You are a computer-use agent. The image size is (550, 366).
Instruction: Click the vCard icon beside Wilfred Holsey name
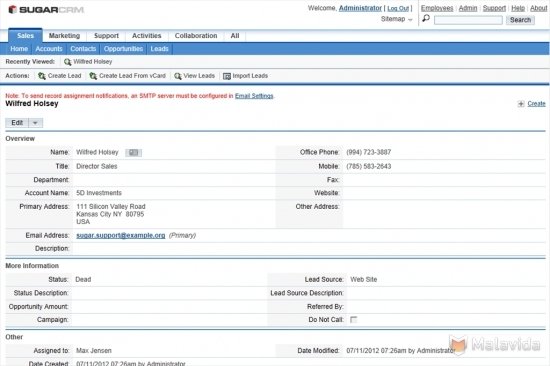point(134,153)
